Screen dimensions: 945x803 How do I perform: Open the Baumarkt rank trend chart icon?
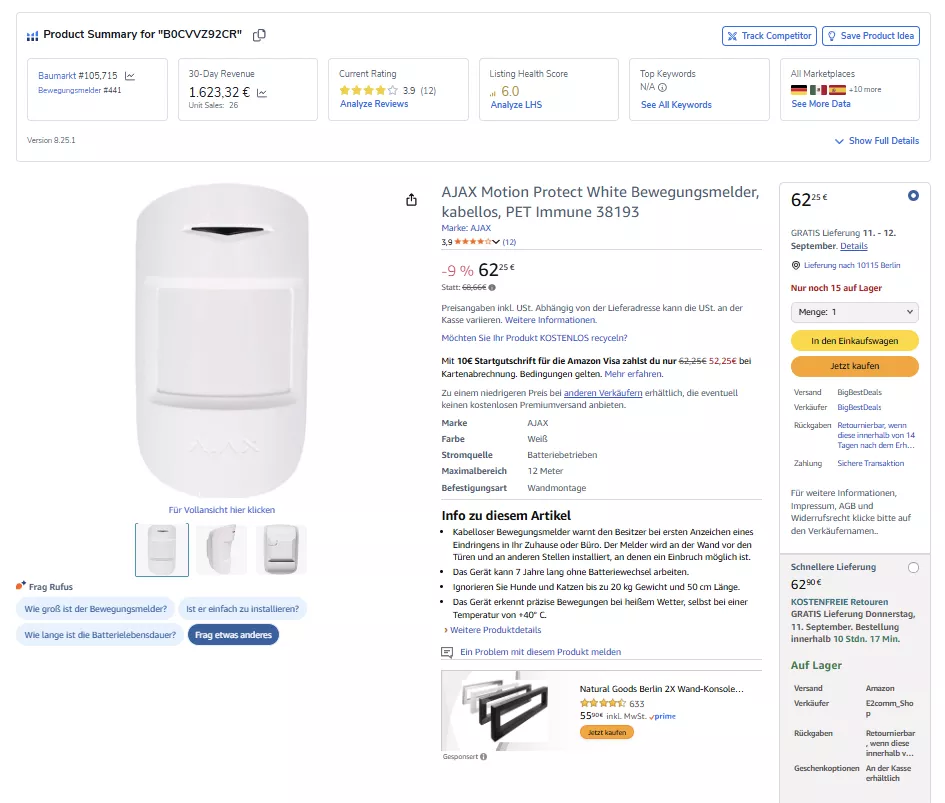130,76
